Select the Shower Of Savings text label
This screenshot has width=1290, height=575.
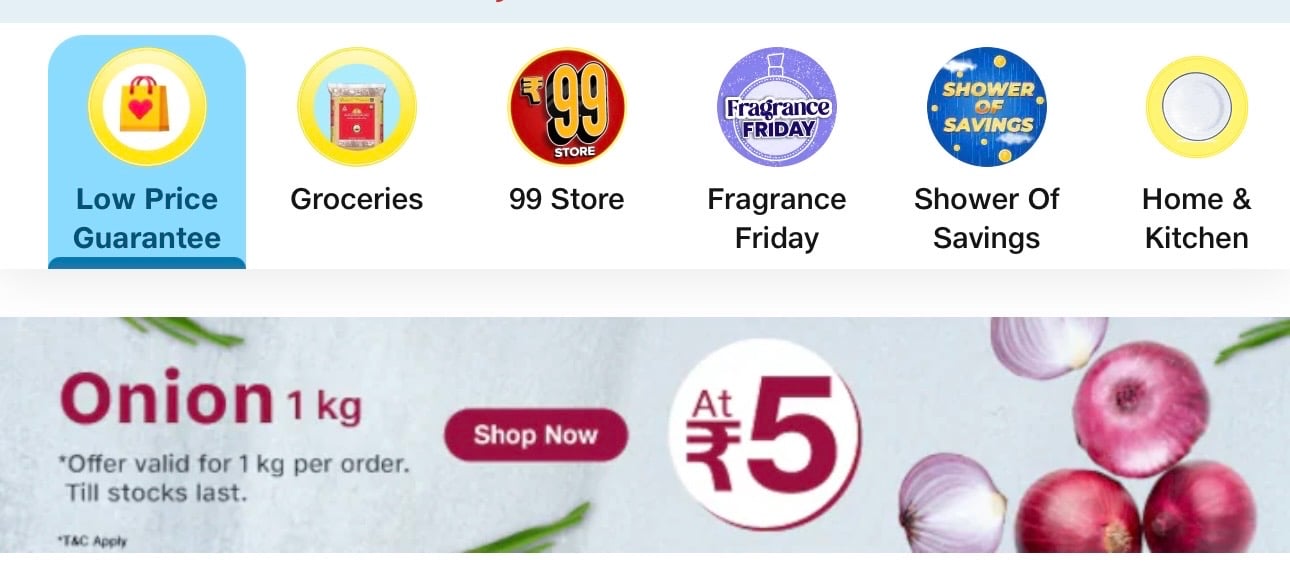pyautogui.click(x=987, y=218)
